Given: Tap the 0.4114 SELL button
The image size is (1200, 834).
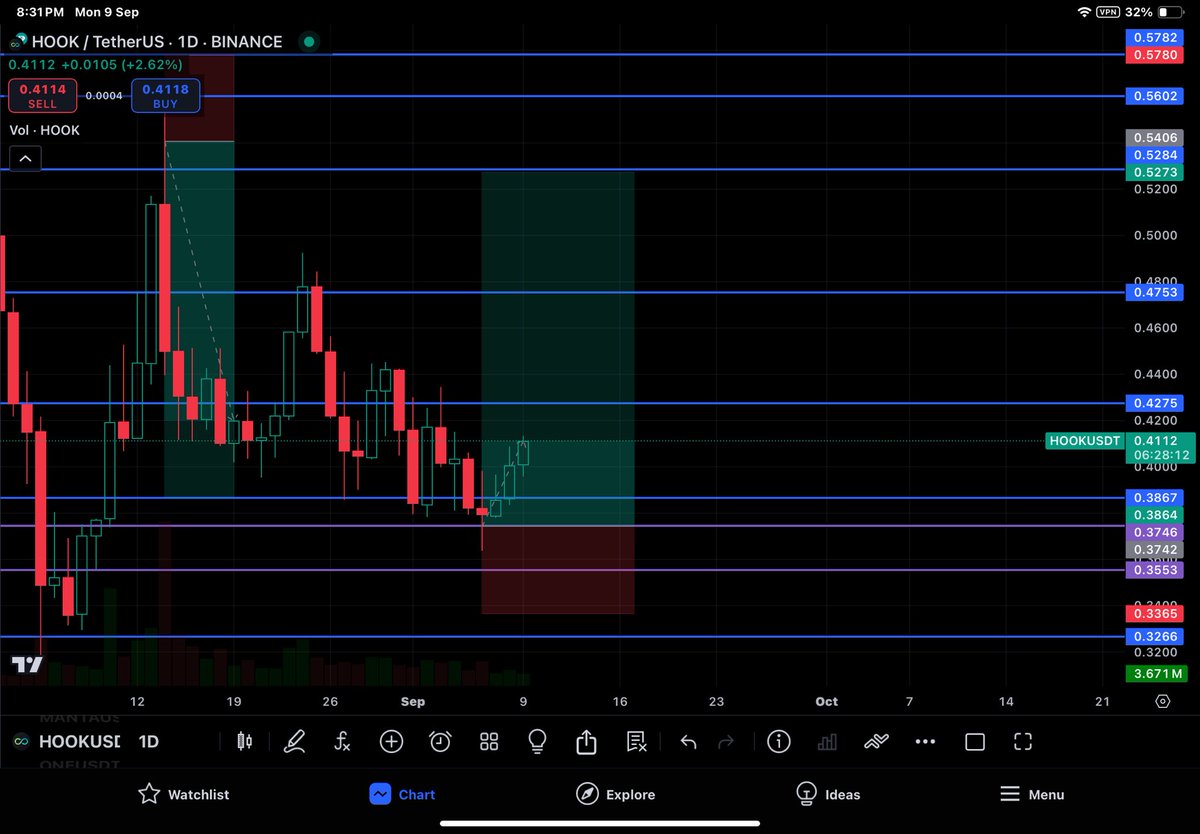Looking at the screenshot, I should [x=43, y=96].
